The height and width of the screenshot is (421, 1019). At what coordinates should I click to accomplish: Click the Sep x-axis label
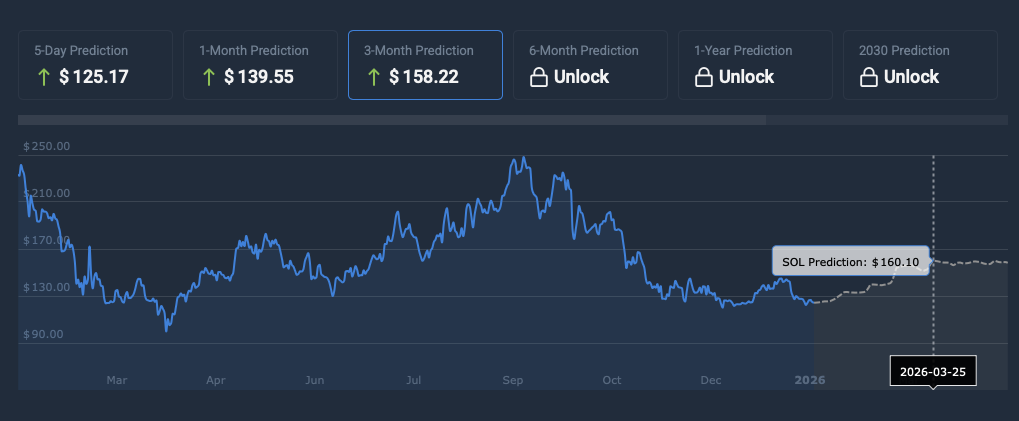click(x=513, y=380)
